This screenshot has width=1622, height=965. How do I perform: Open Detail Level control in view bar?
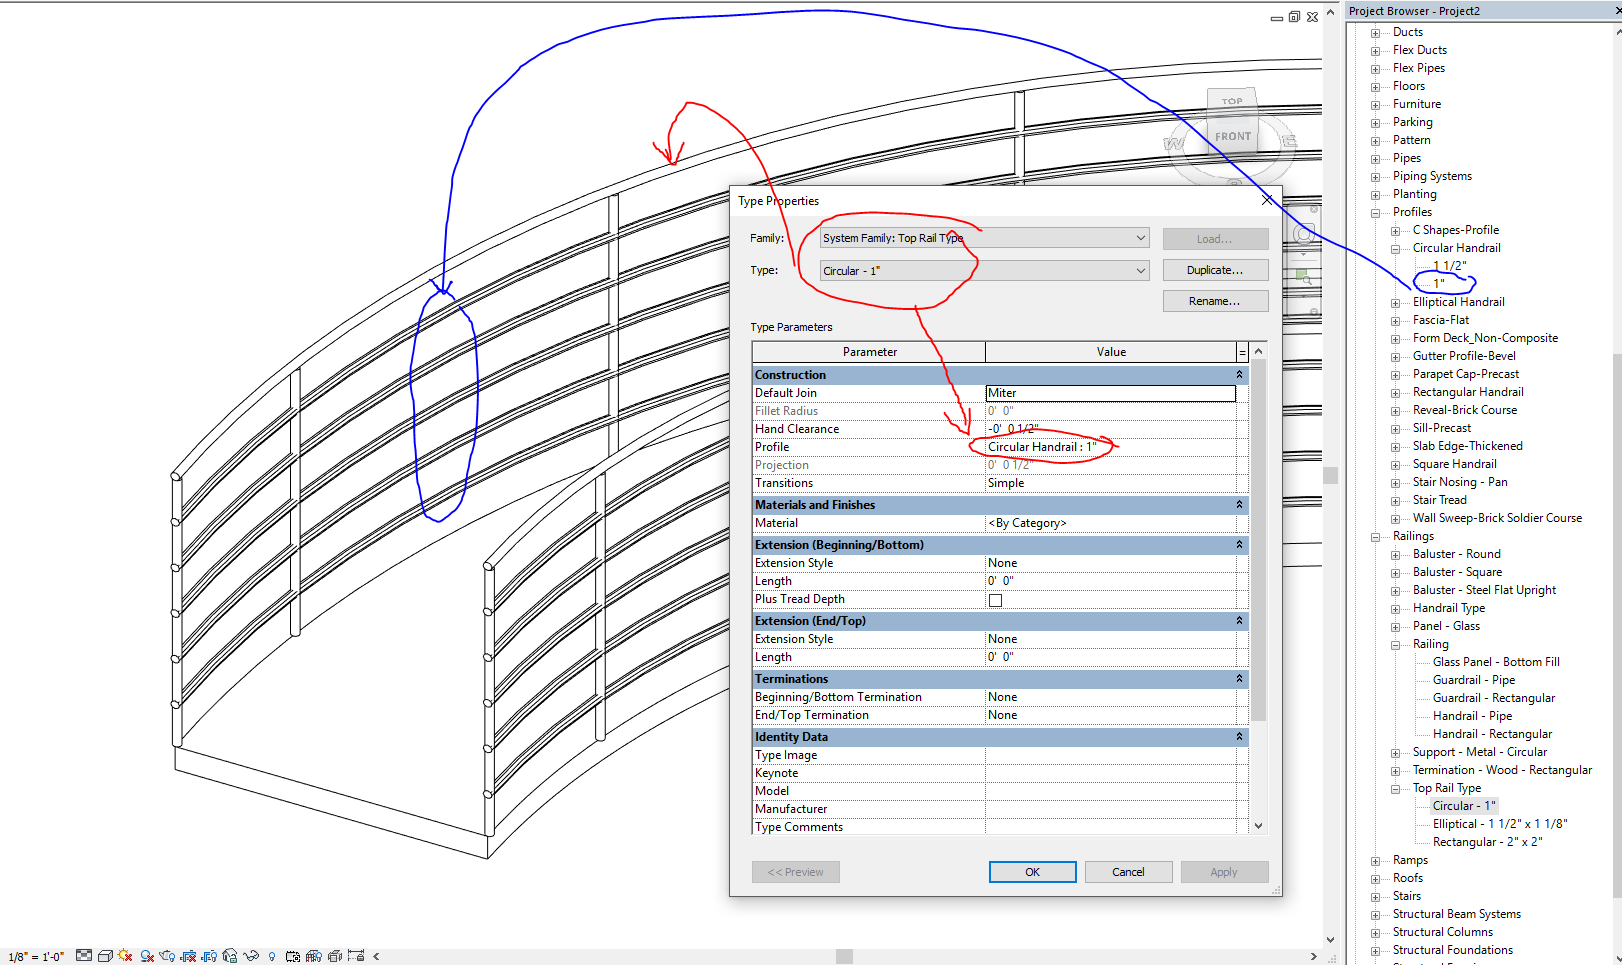tap(84, 956)
